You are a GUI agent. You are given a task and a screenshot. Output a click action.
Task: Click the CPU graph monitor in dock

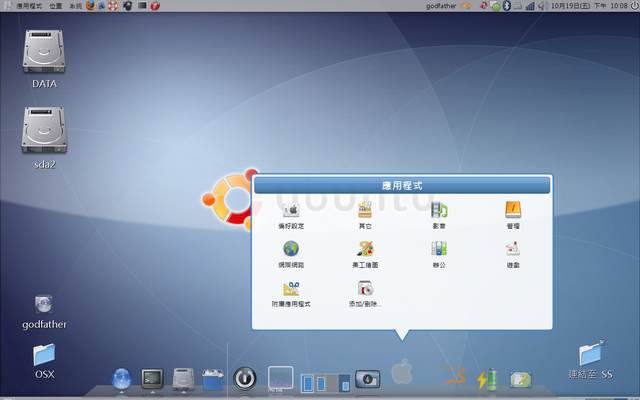click(x=280, y=378)
